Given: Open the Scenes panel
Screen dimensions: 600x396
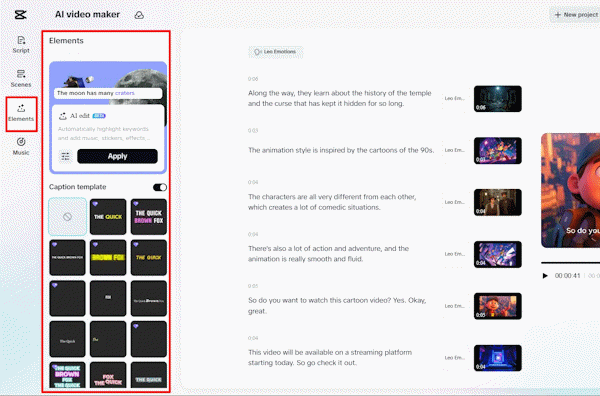Looking at the screenshot, I should (x=21, y=78).
